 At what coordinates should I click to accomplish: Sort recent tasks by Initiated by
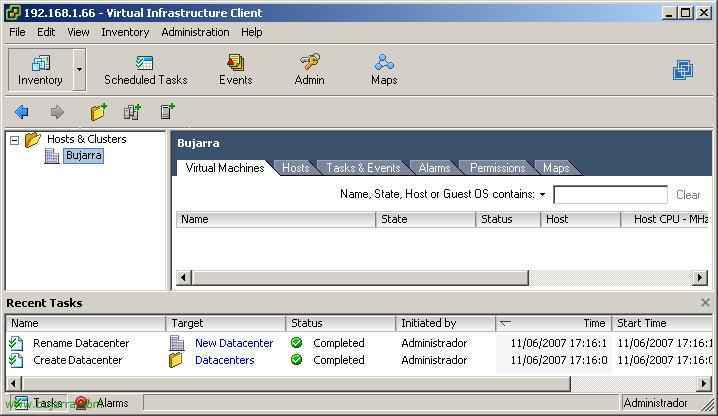click(x=445, y=323)
